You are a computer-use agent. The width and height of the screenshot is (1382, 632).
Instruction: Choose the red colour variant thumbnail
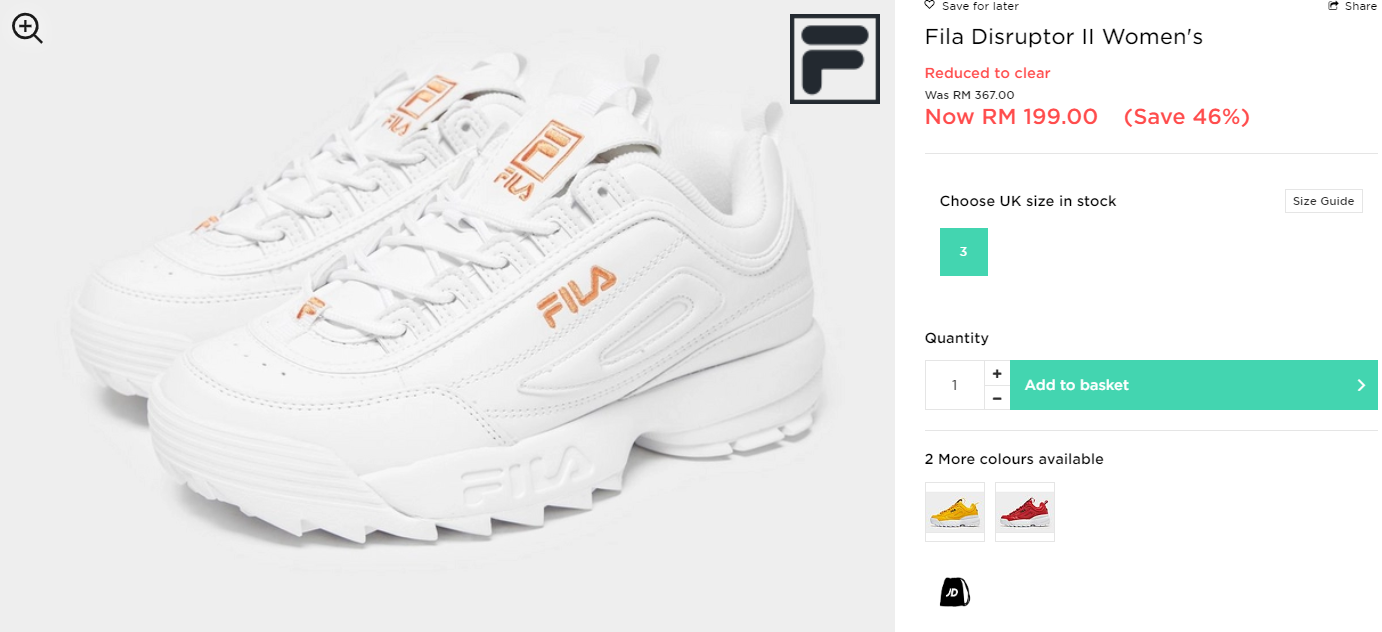(x=1025, y=512)
